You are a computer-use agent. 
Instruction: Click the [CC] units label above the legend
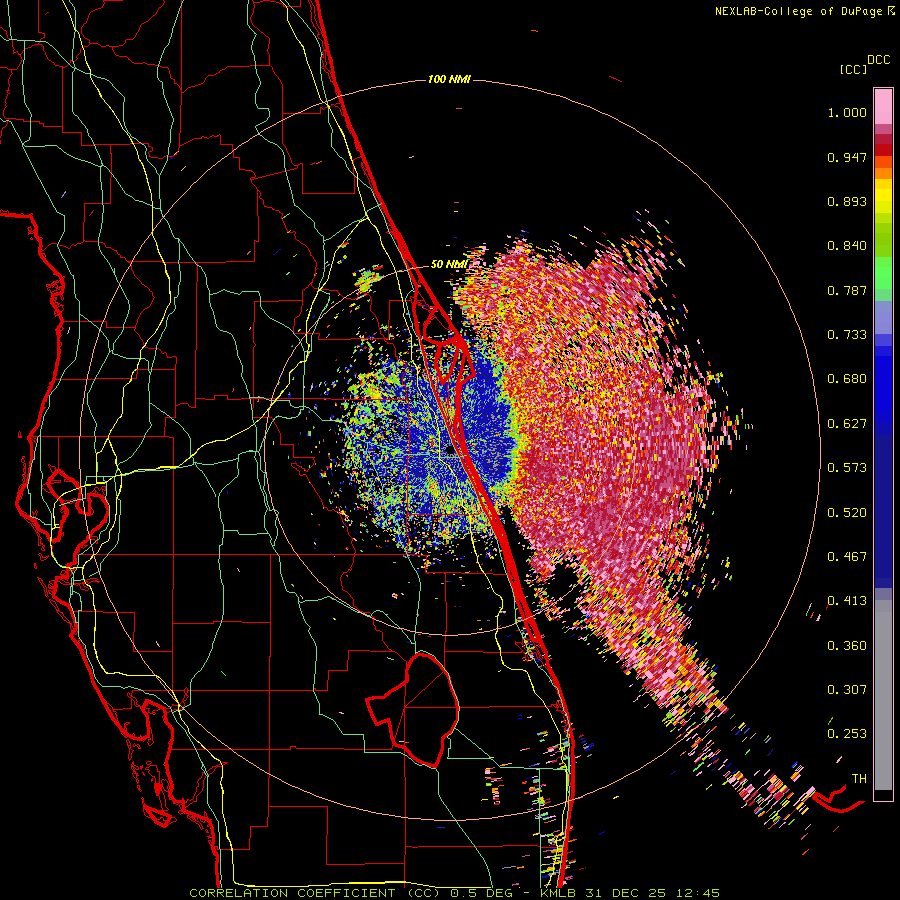click(853, 69)
